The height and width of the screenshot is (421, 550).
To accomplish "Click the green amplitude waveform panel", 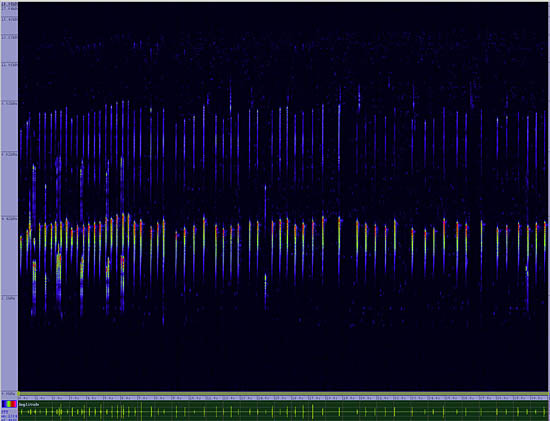I will [283, 411].
